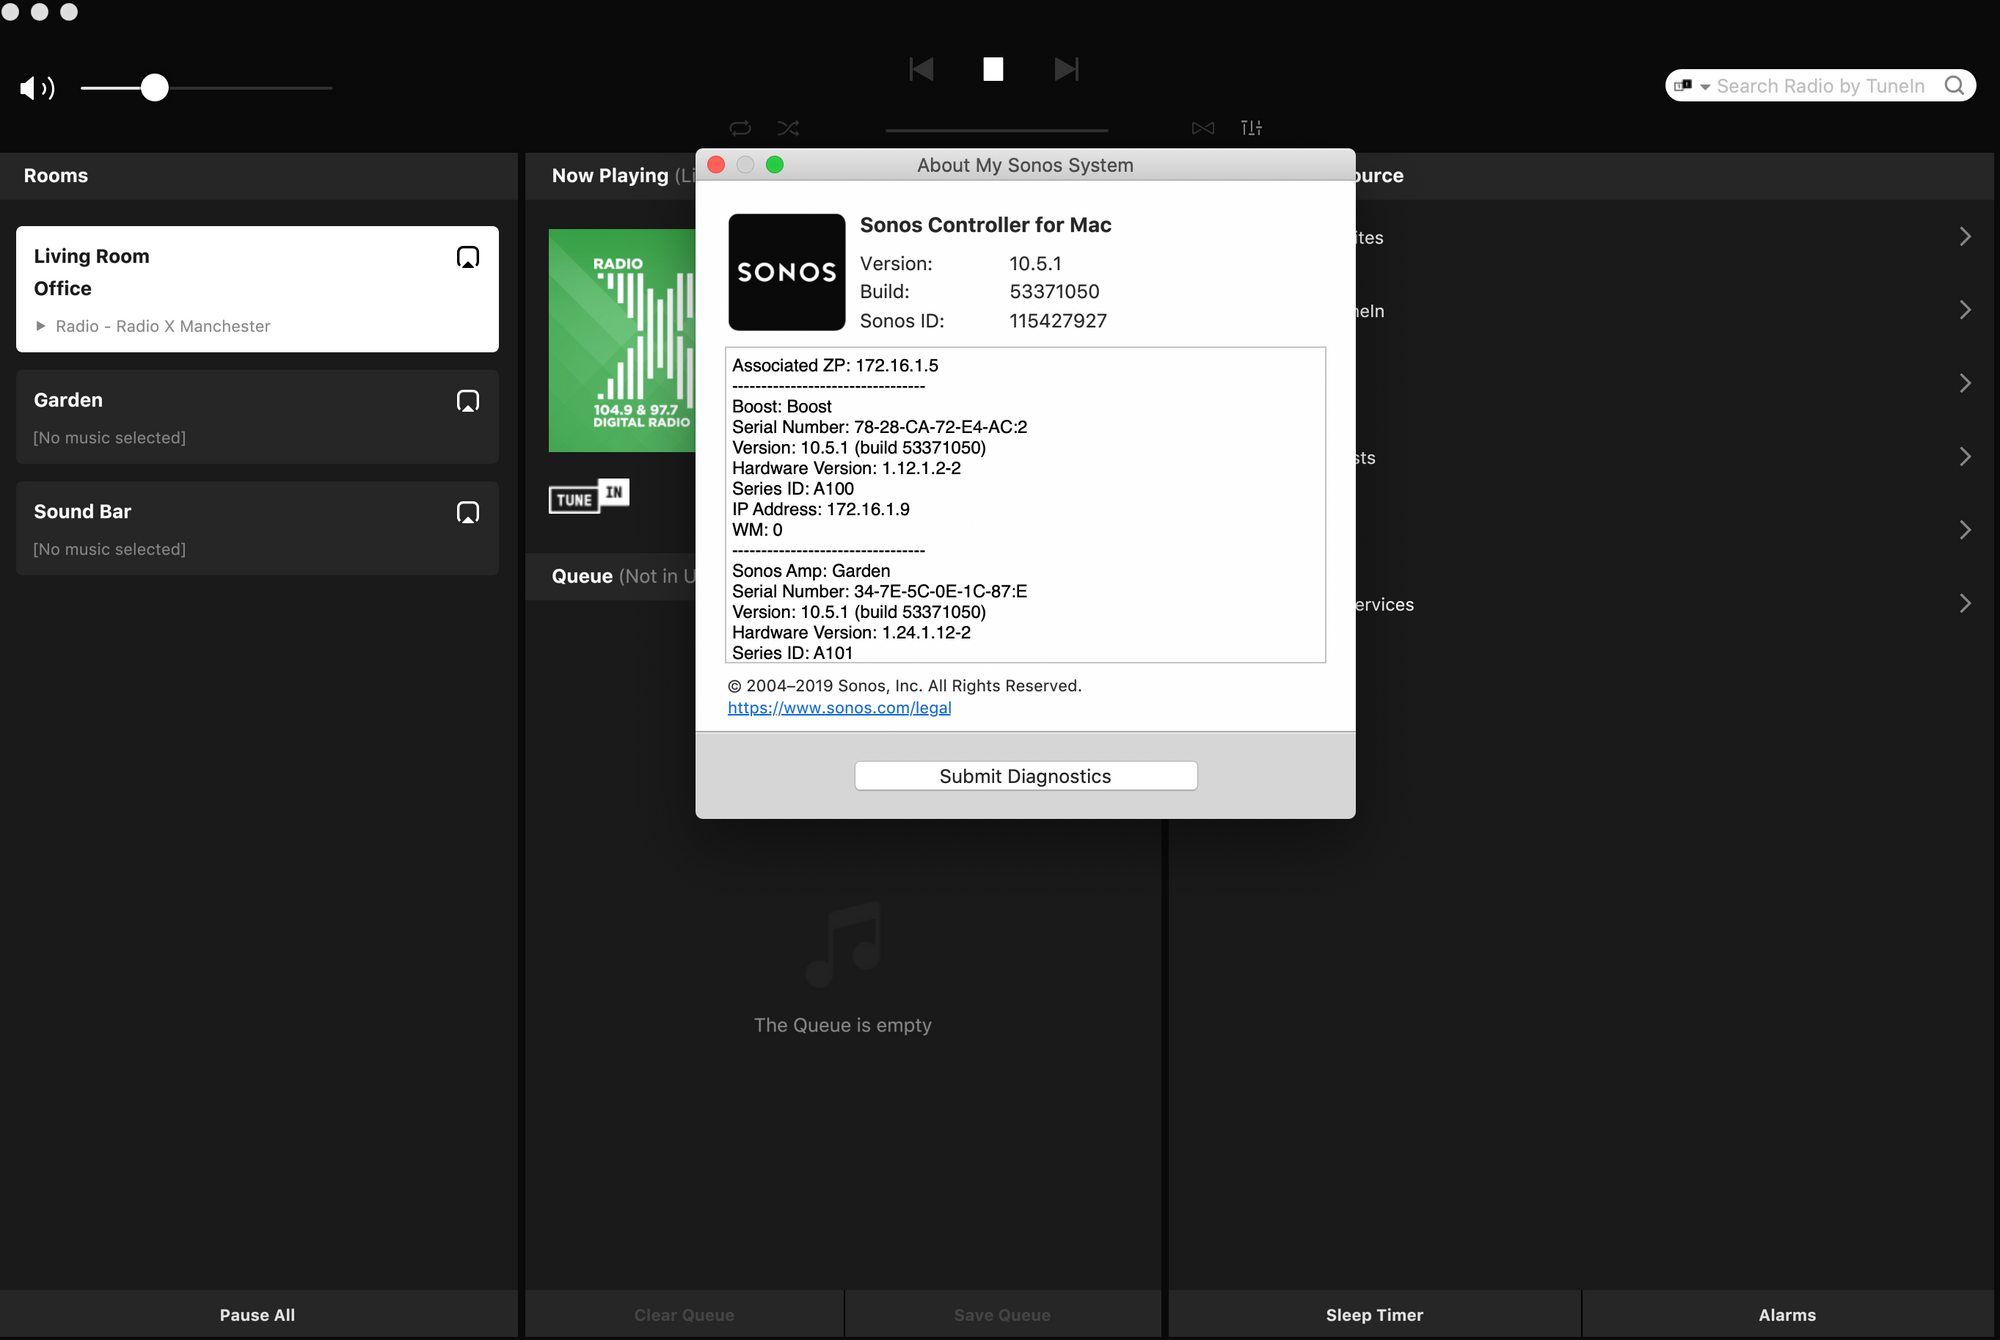Image resolution: width=2000 pixels, height=1340 pixels.
Task: Expand the first music source row chevron
Action: click(x=1965, y=237)
